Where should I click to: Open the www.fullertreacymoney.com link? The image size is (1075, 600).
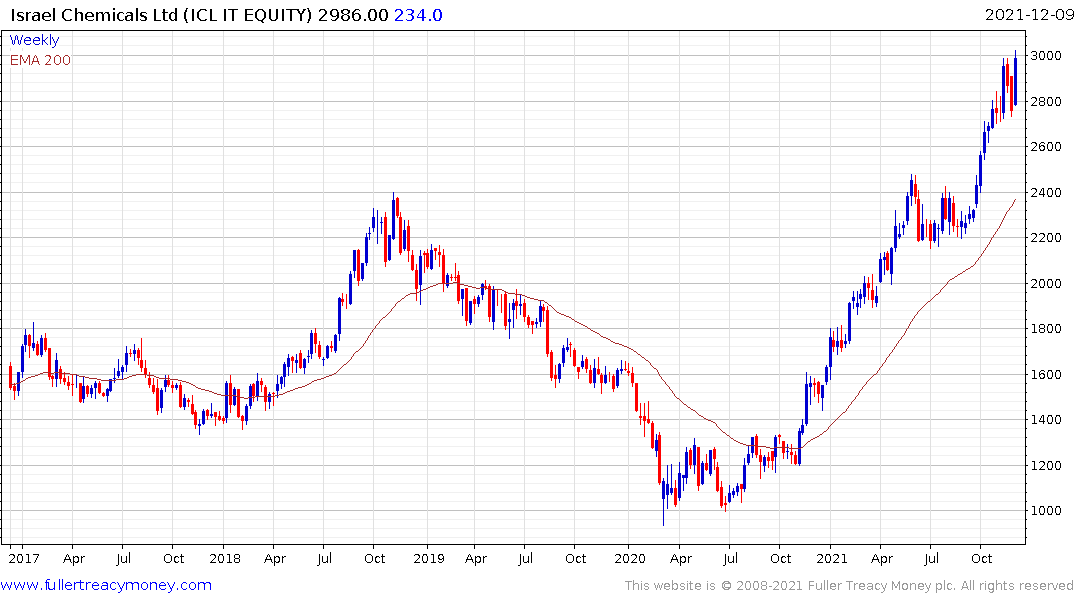106,585
